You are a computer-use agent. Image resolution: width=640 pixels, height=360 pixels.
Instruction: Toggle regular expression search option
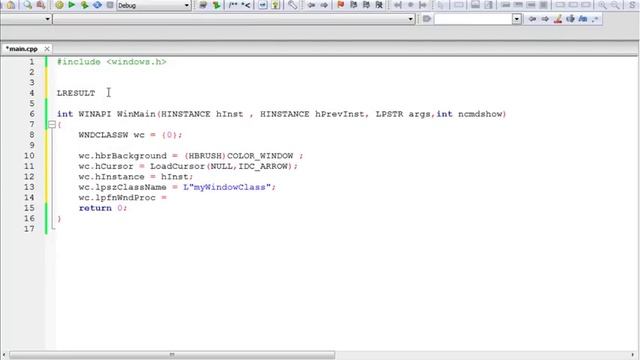(x=595, y=19)
